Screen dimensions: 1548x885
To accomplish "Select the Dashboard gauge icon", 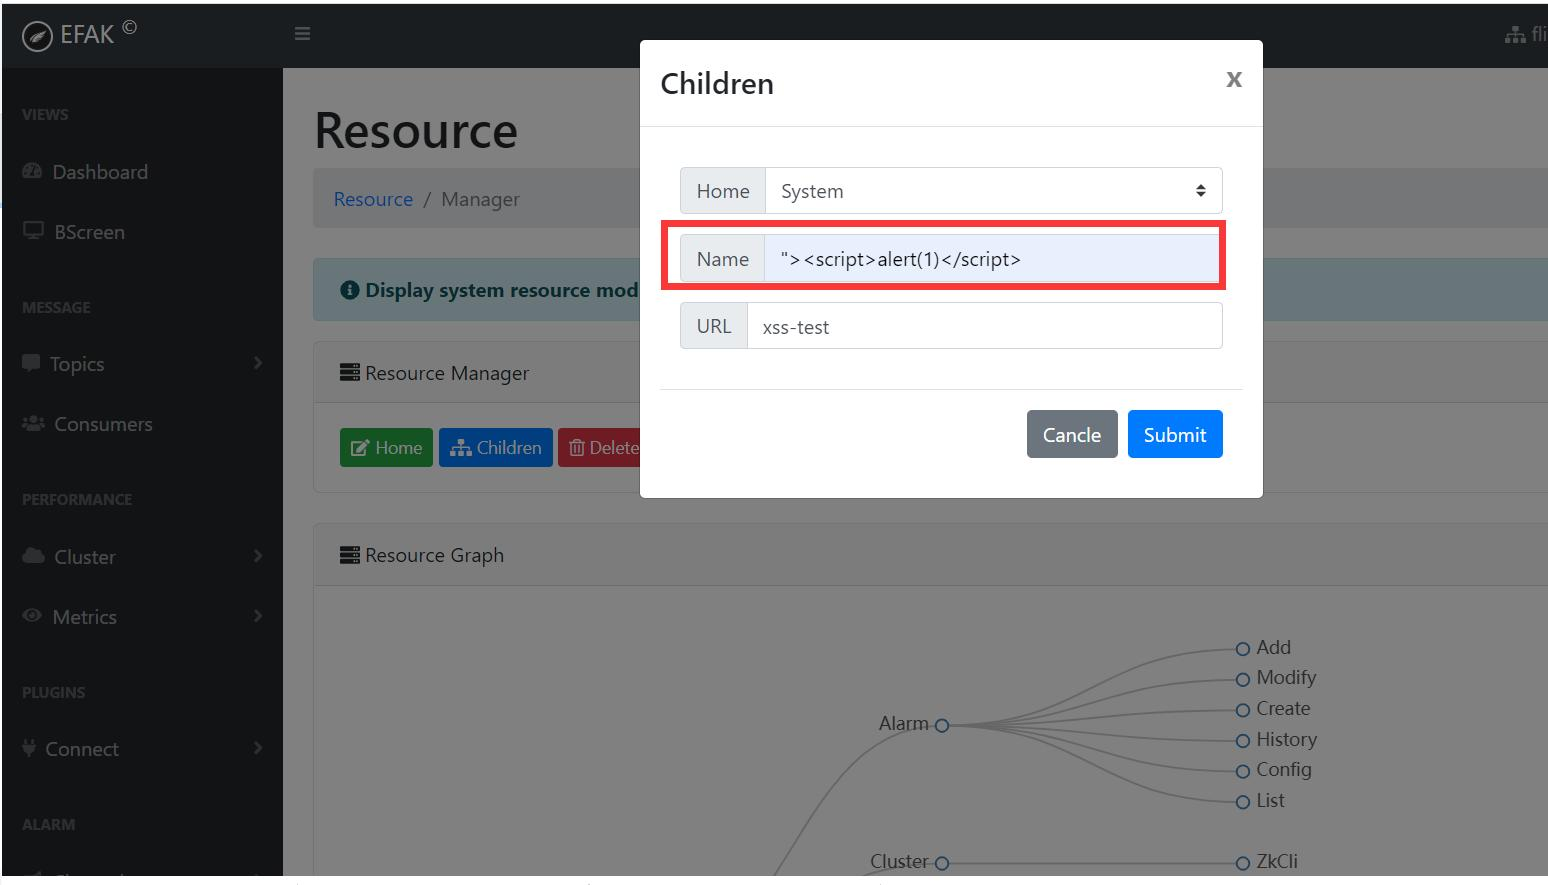I will [x=32, y=171].
